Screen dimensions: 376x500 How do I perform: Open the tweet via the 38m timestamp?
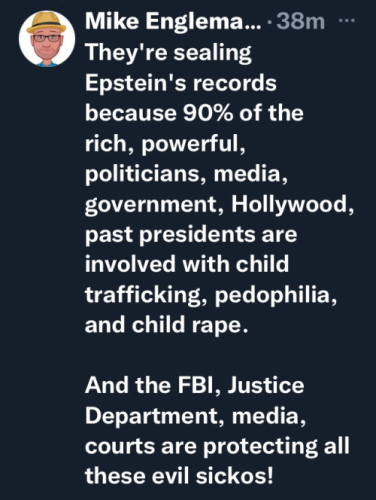coord(300,22)
